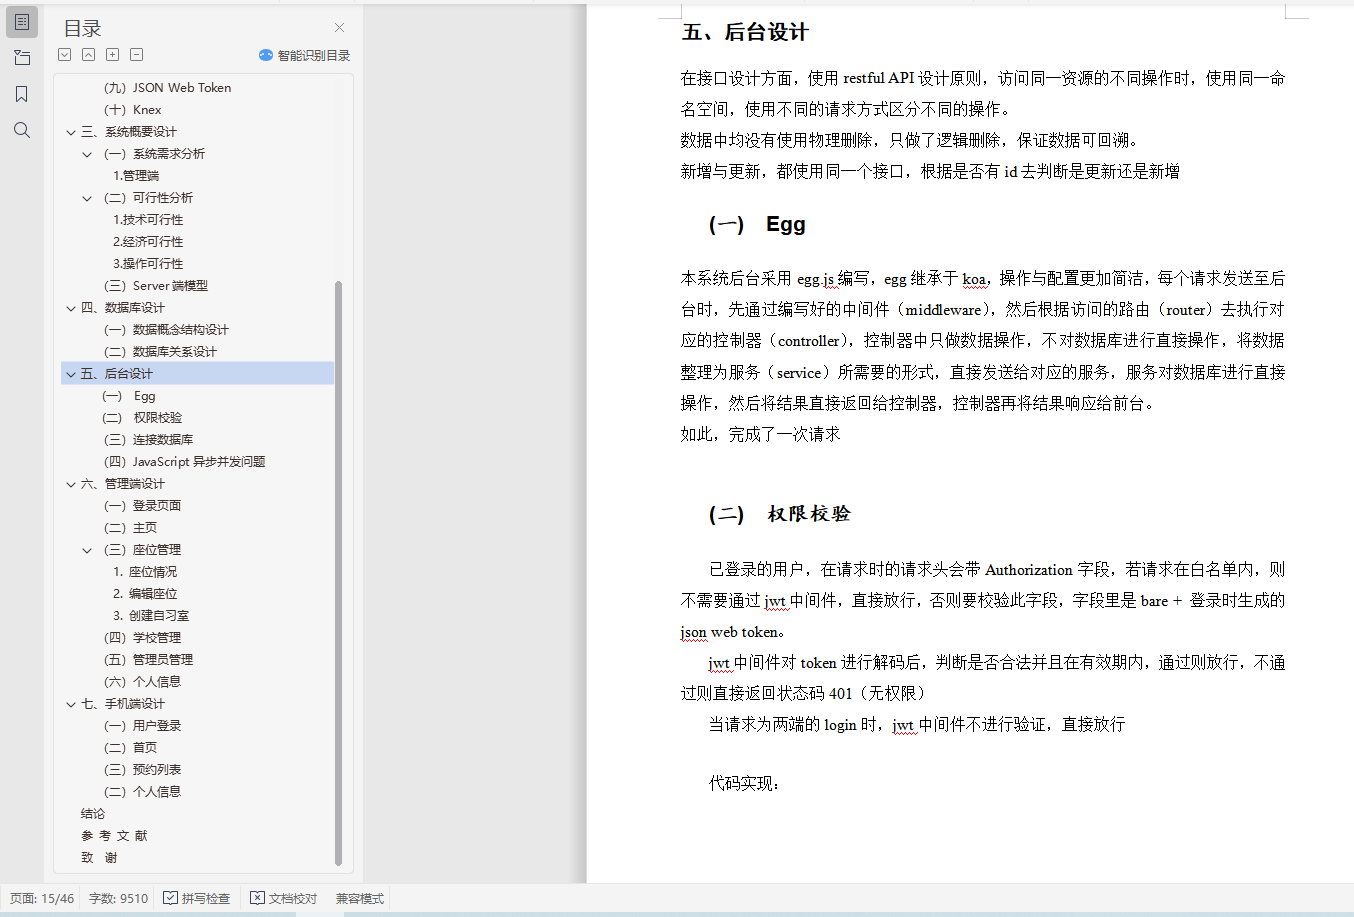
Task: Click the outline panel vertical scrollbar
Action: [338, 572]
